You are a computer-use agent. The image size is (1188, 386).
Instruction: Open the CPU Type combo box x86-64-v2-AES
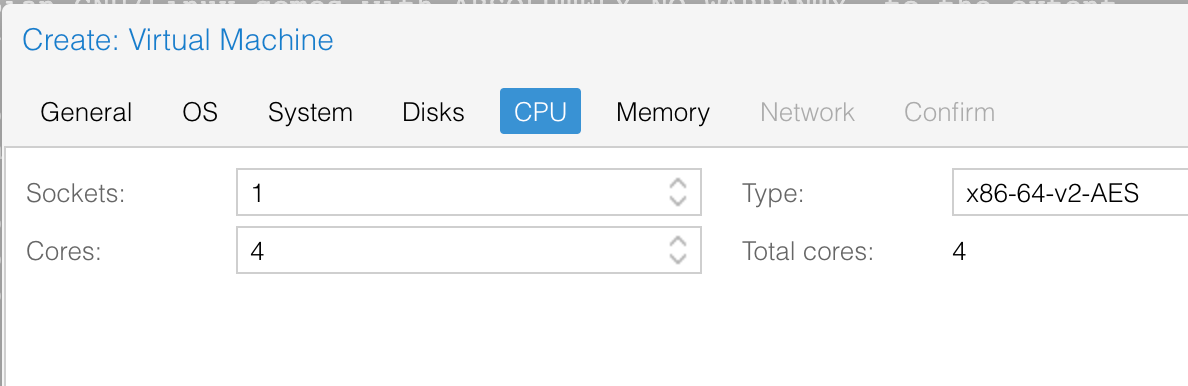1070,193
